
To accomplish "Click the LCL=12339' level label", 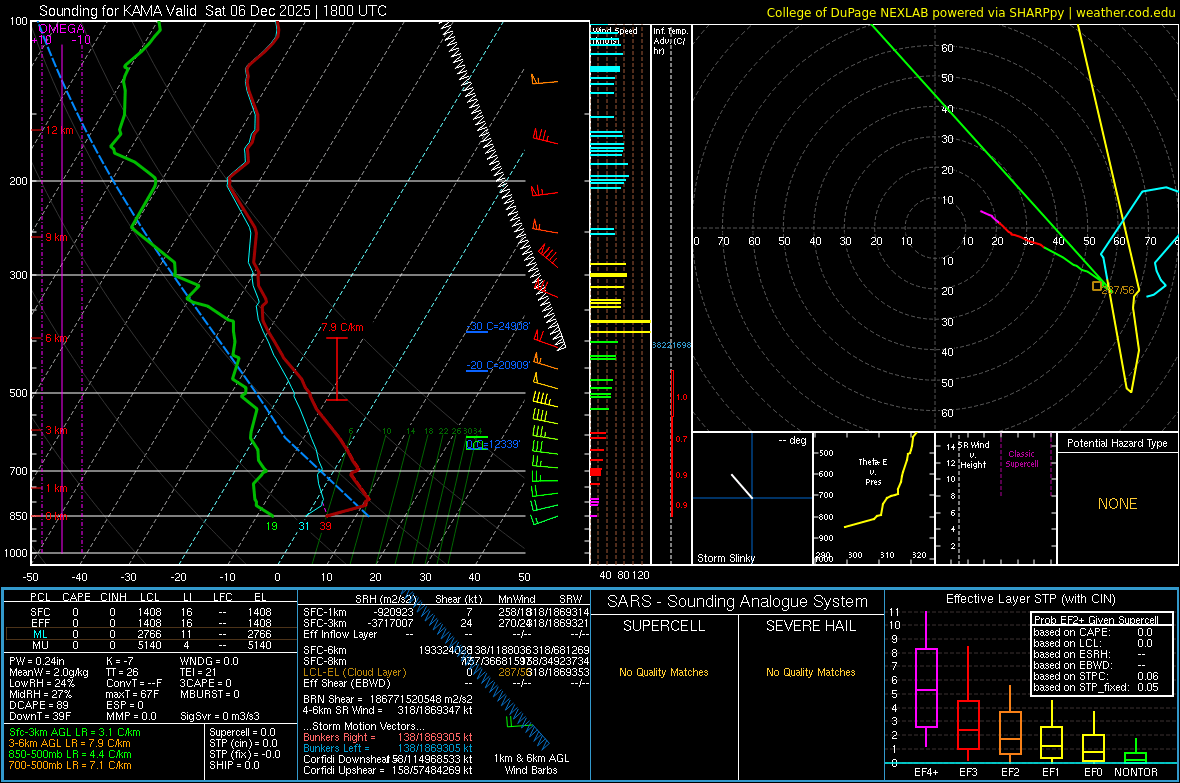I will click(493, 444).
